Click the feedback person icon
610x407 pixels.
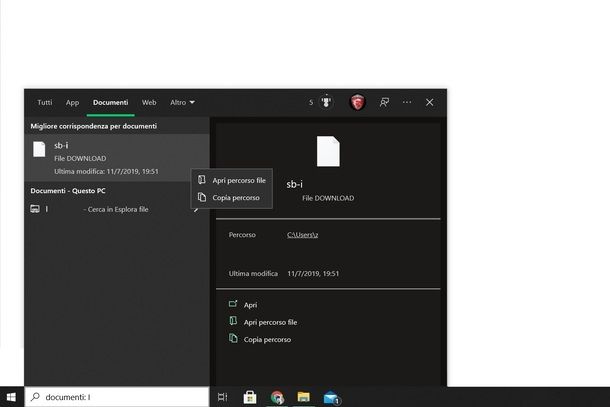384,102
